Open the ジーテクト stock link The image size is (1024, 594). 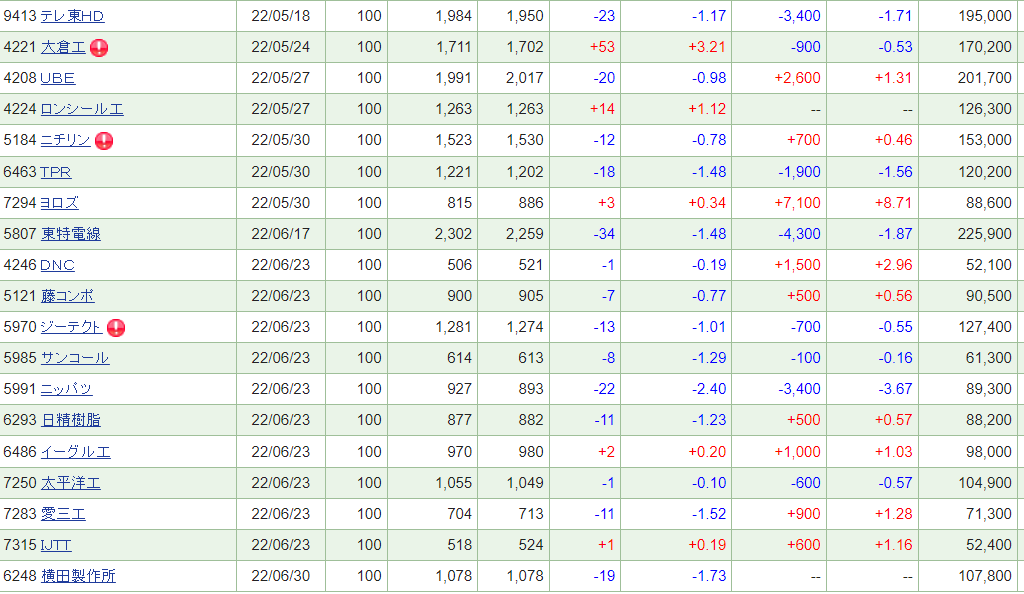click(x=71, y=327)
